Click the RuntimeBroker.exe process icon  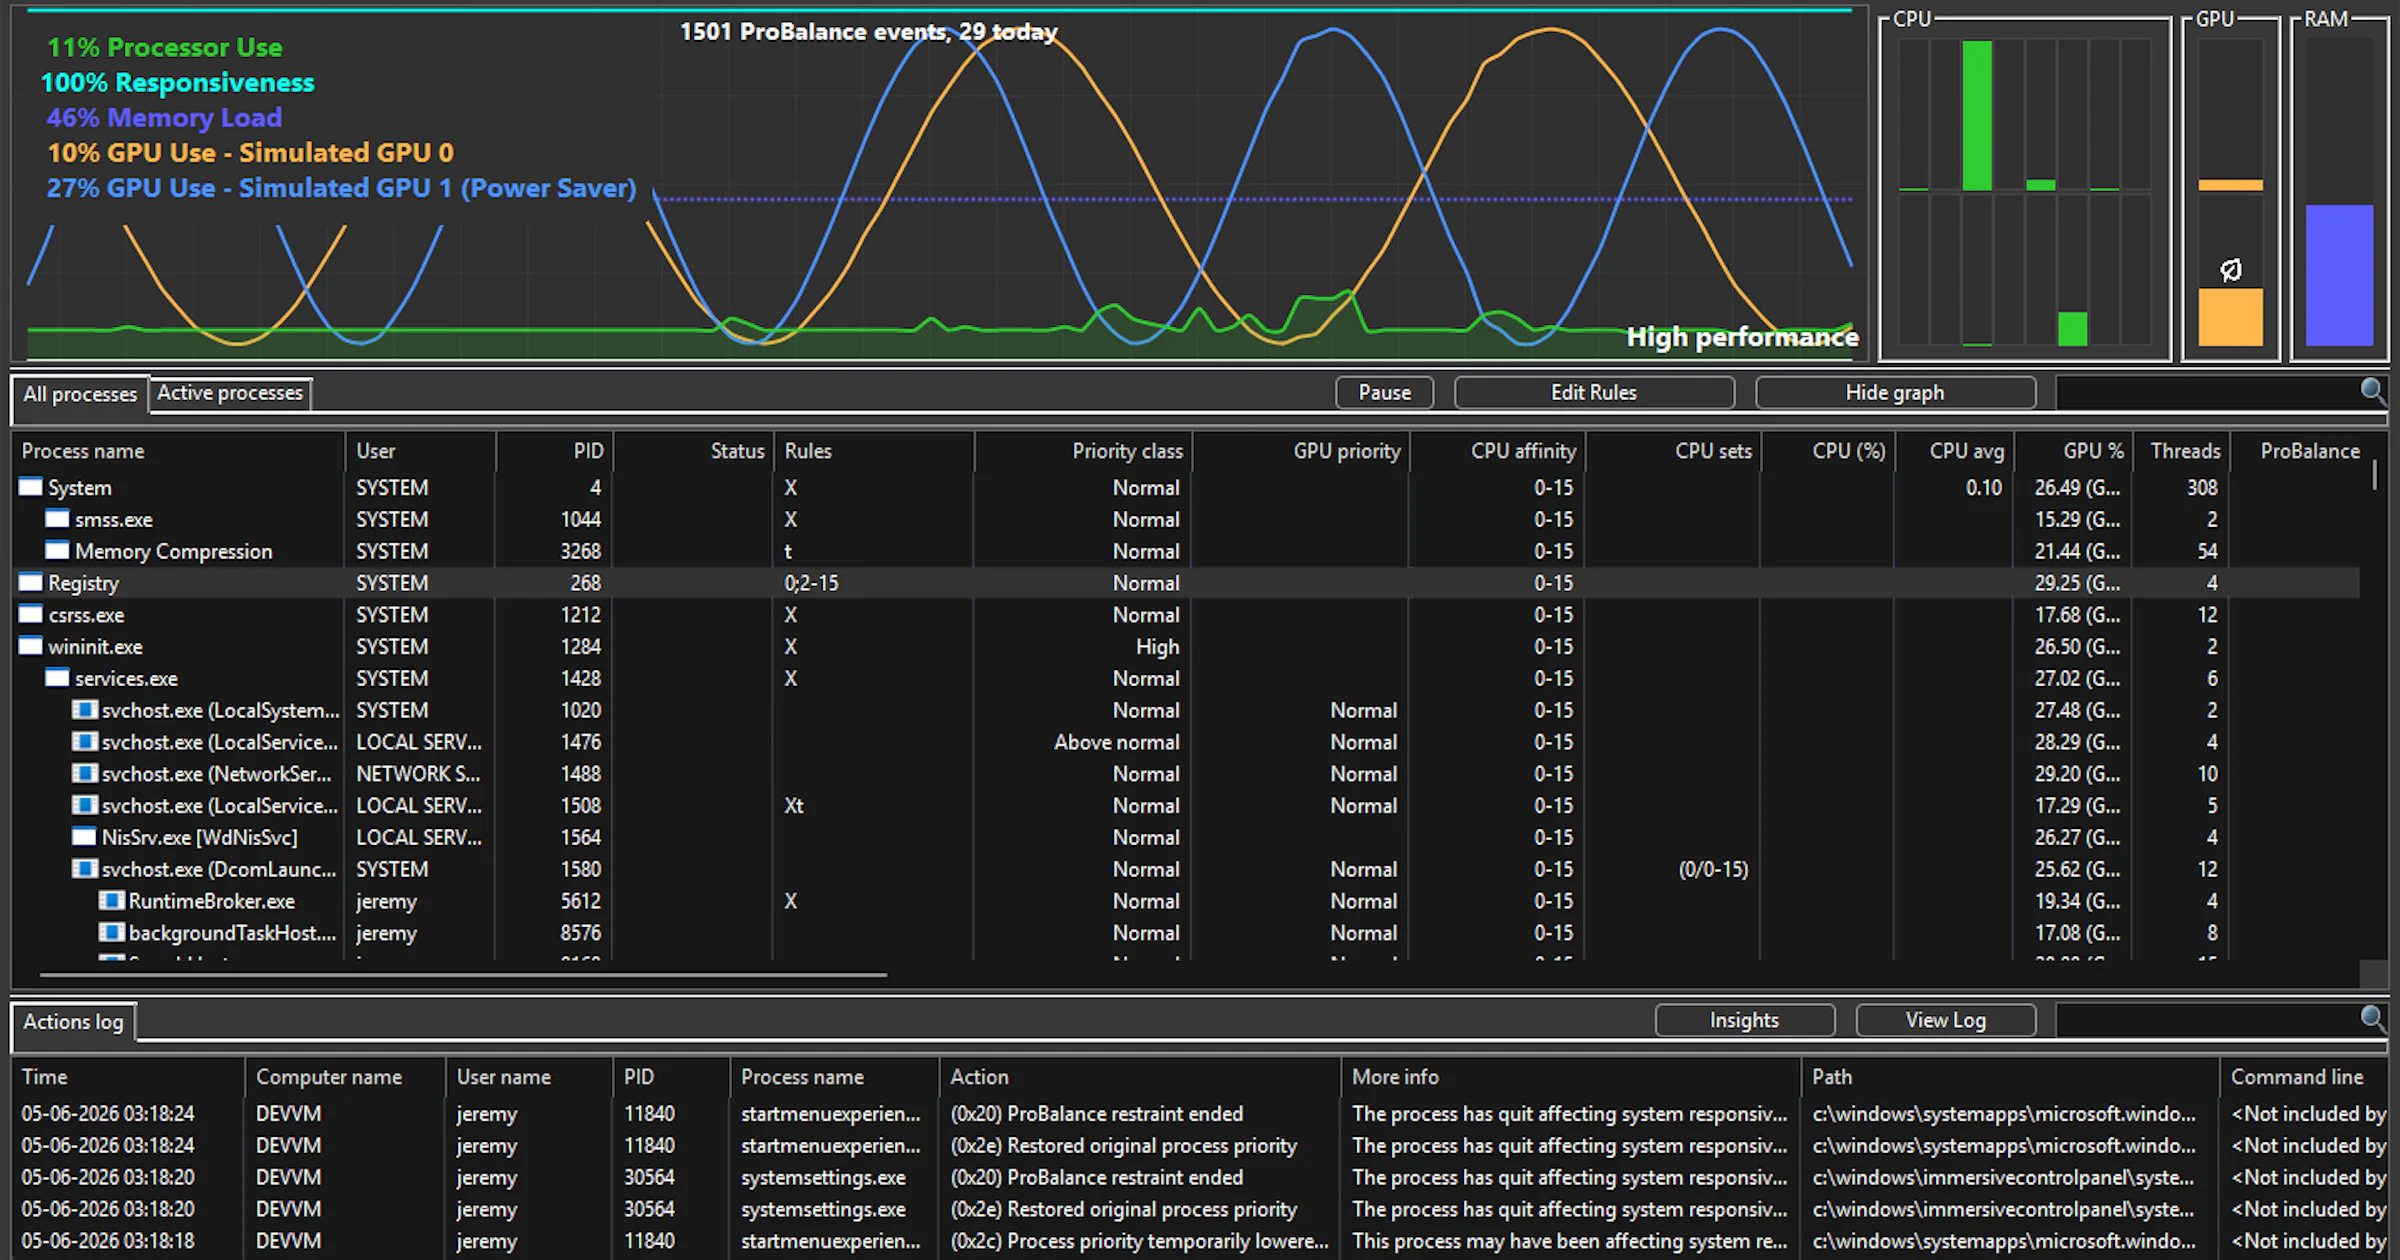point(111,901)
